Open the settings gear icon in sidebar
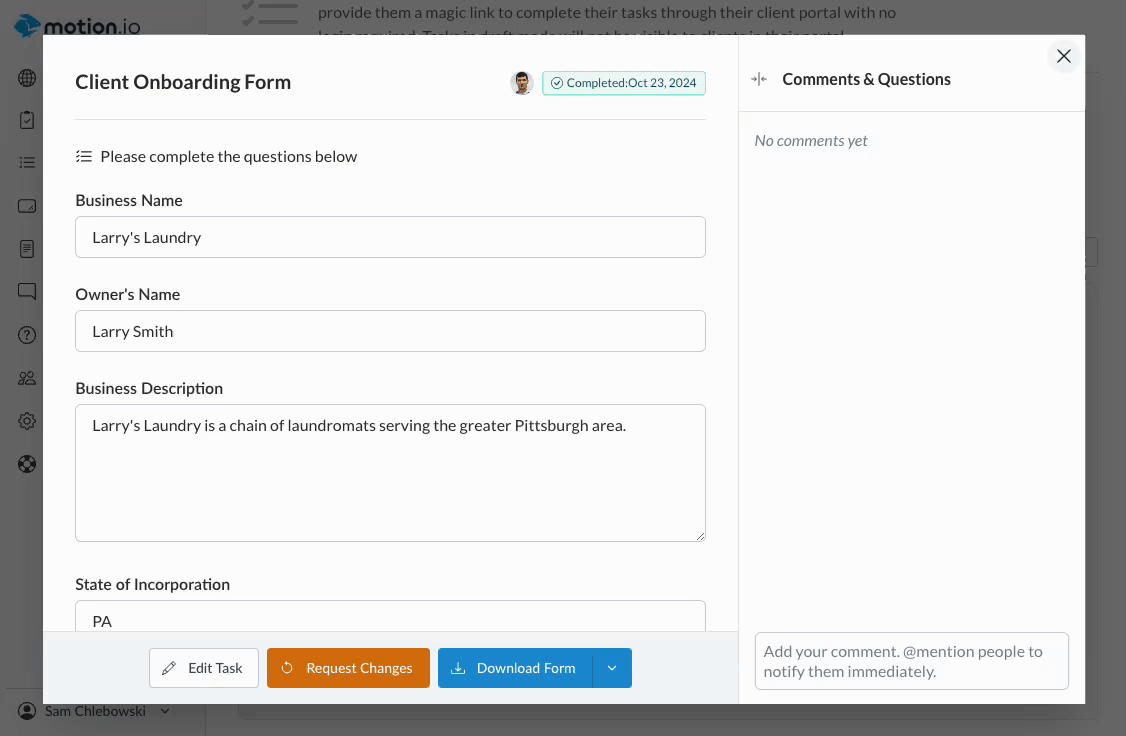Viewport: 1126px width, 736px height. click(x=27, y=421)
